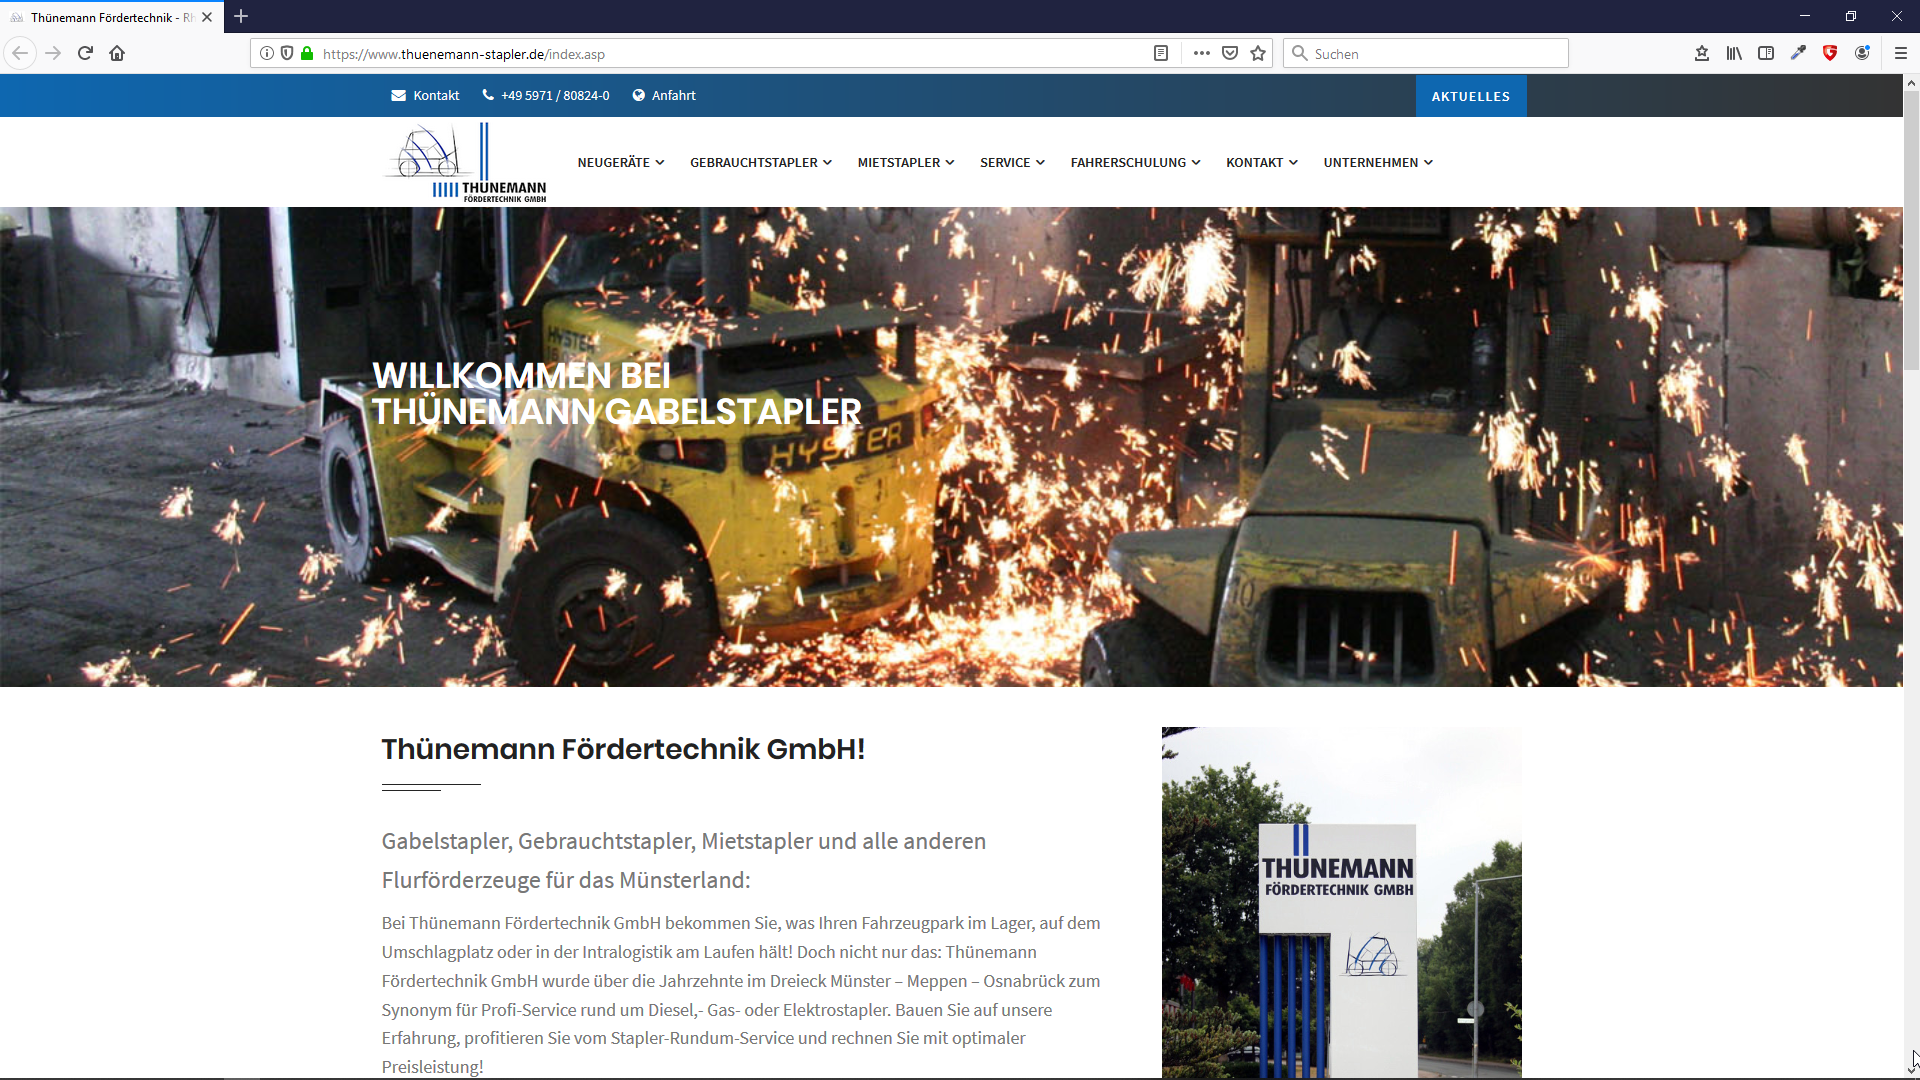Minimize the Firefox window
The image size is (1920, 1080).
point(1805,16)
